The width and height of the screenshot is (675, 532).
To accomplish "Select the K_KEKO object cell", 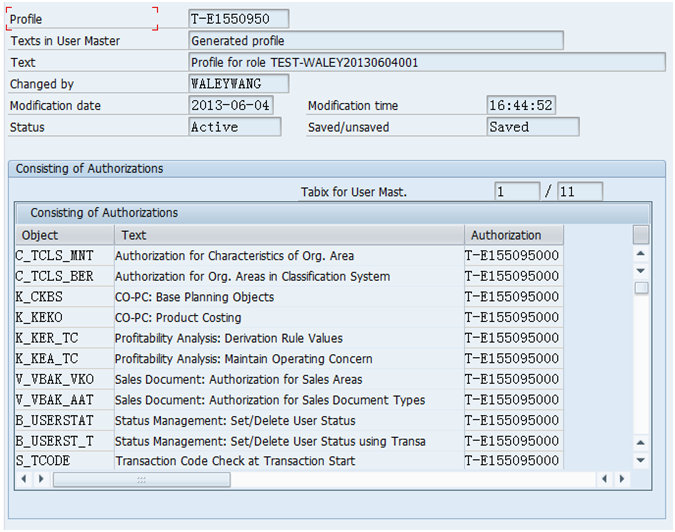I will 64,318.
